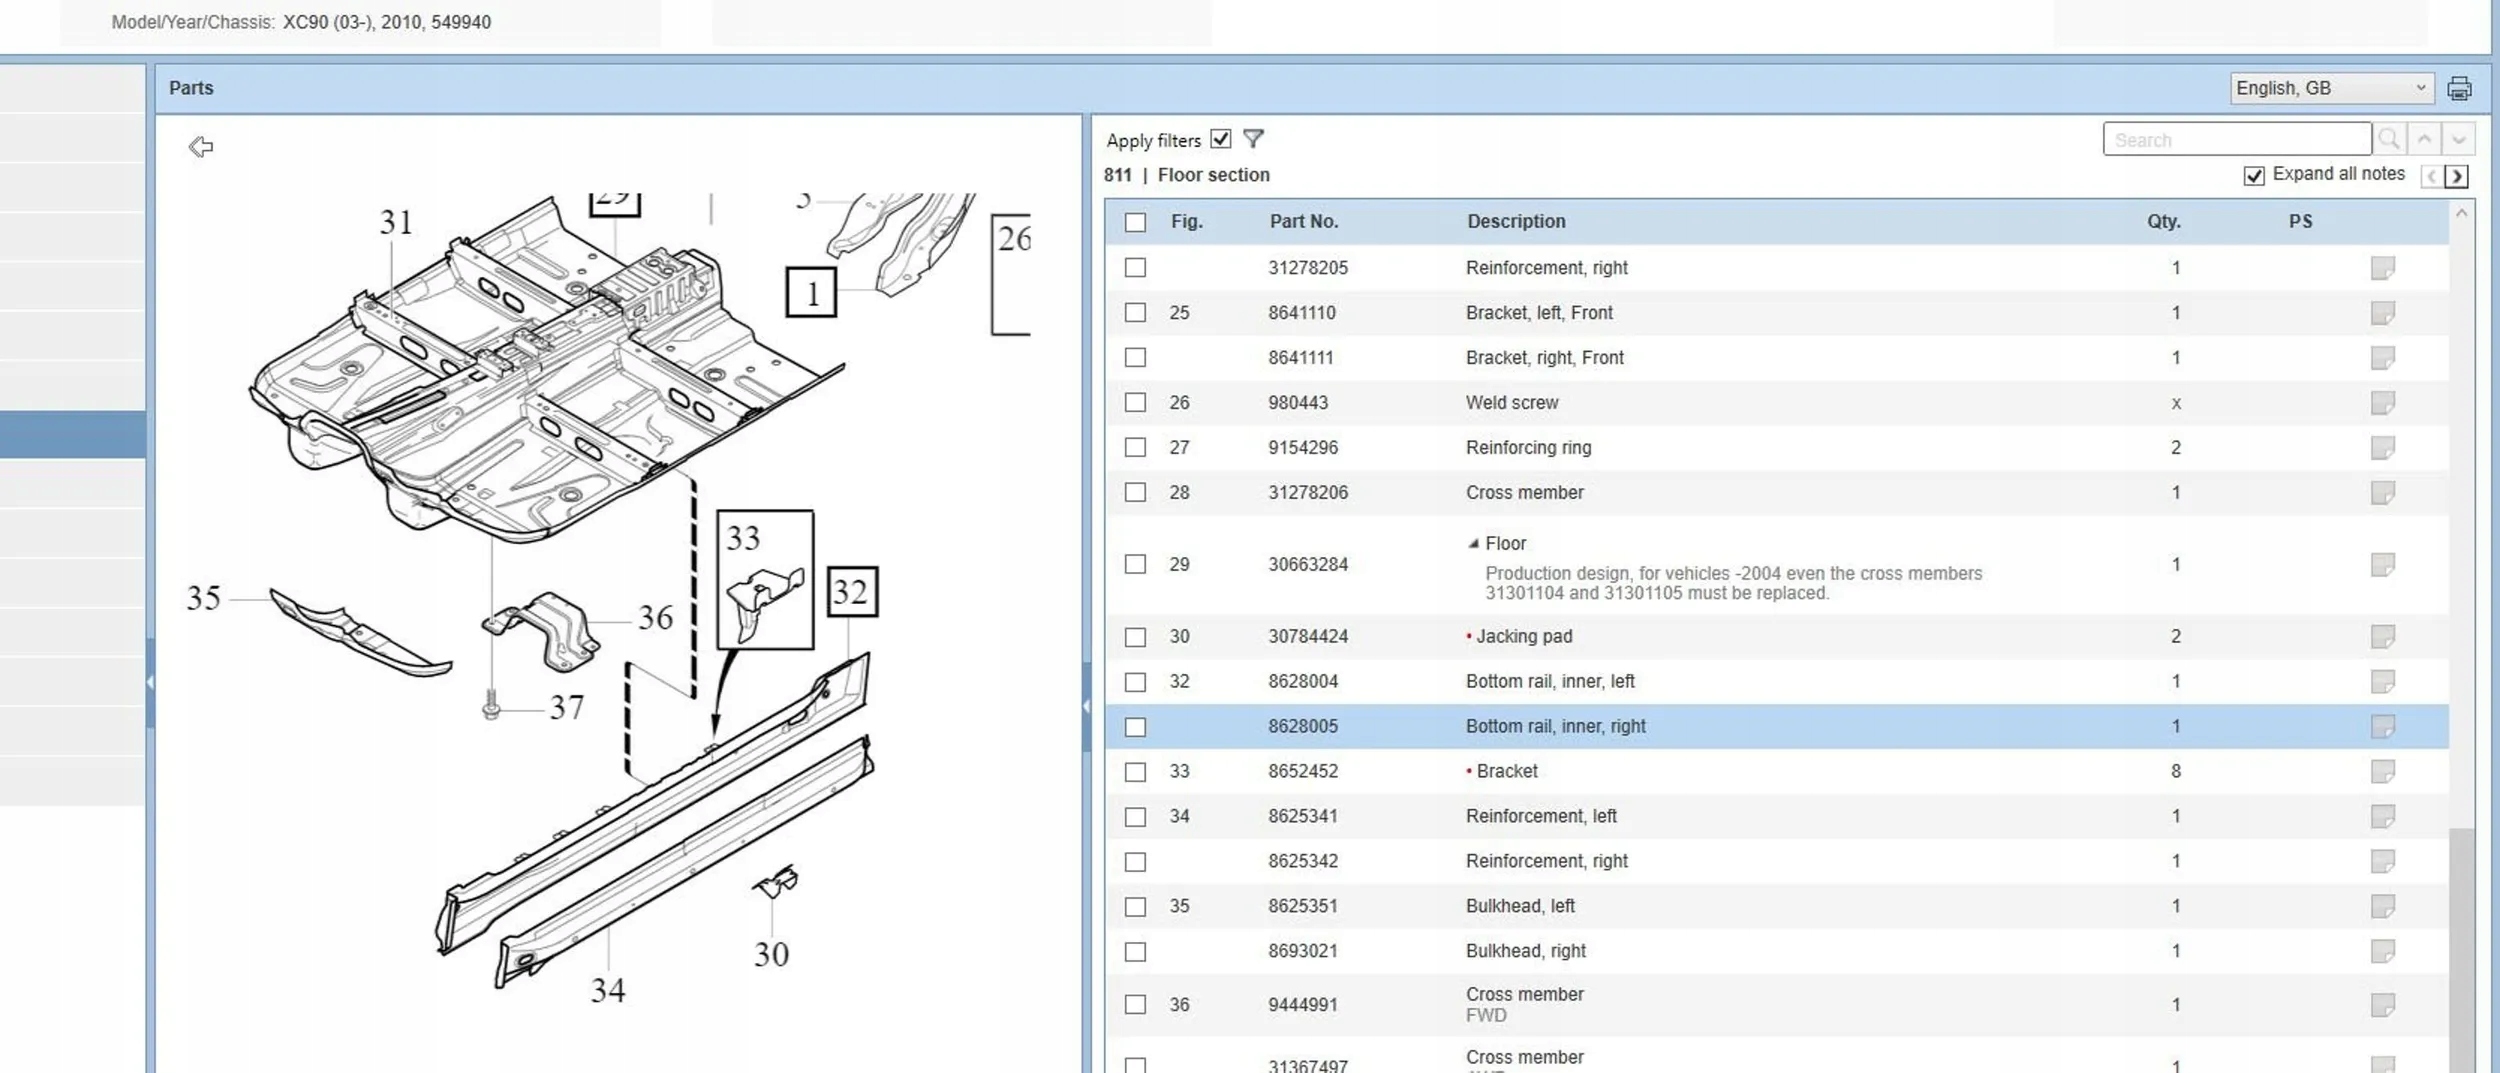Open note icon for Bracket 8652452

coord(2382,772)
